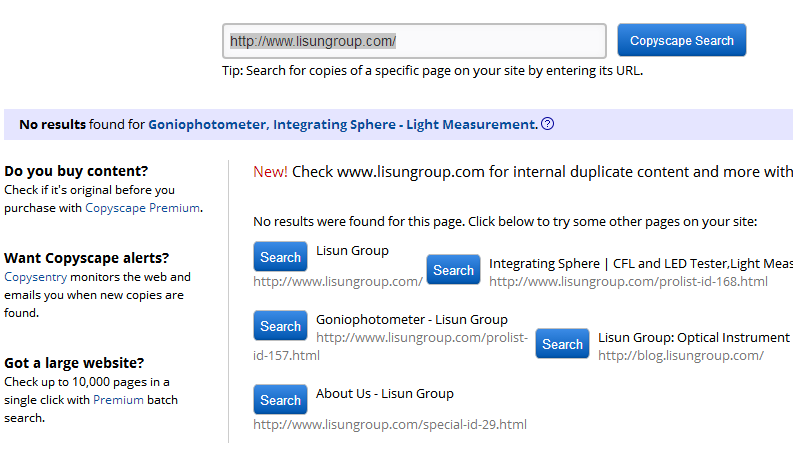Click the red 'New!' label
793x456 pixels.
click(x=270, y=172)
